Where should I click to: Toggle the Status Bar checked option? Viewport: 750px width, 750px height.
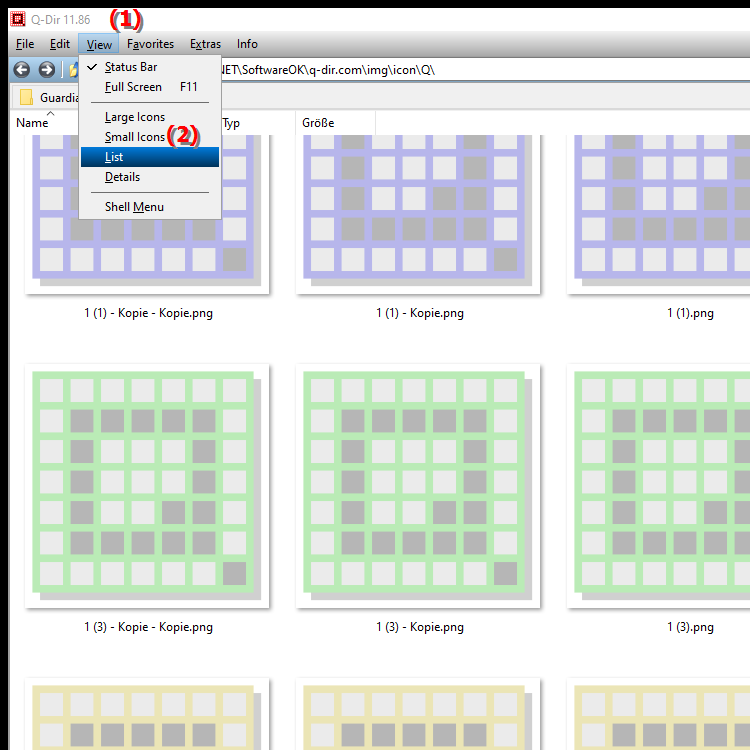(x=150, y=67)
